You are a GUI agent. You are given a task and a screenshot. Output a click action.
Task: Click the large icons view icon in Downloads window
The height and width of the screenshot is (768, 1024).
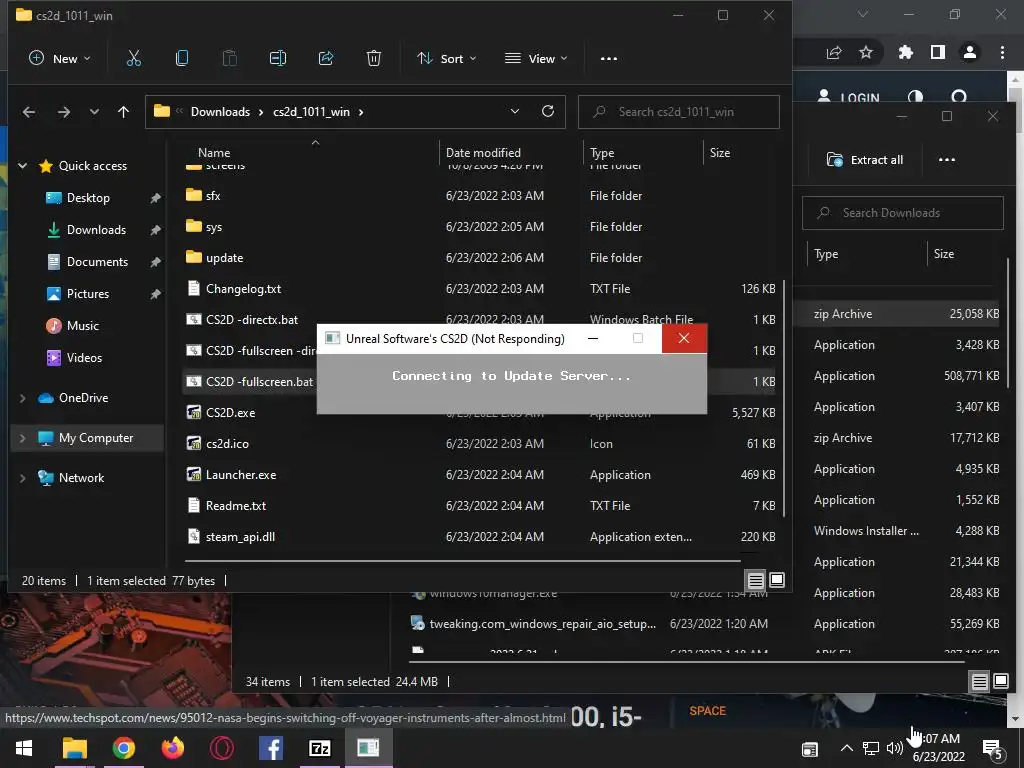pos(1001,682)
